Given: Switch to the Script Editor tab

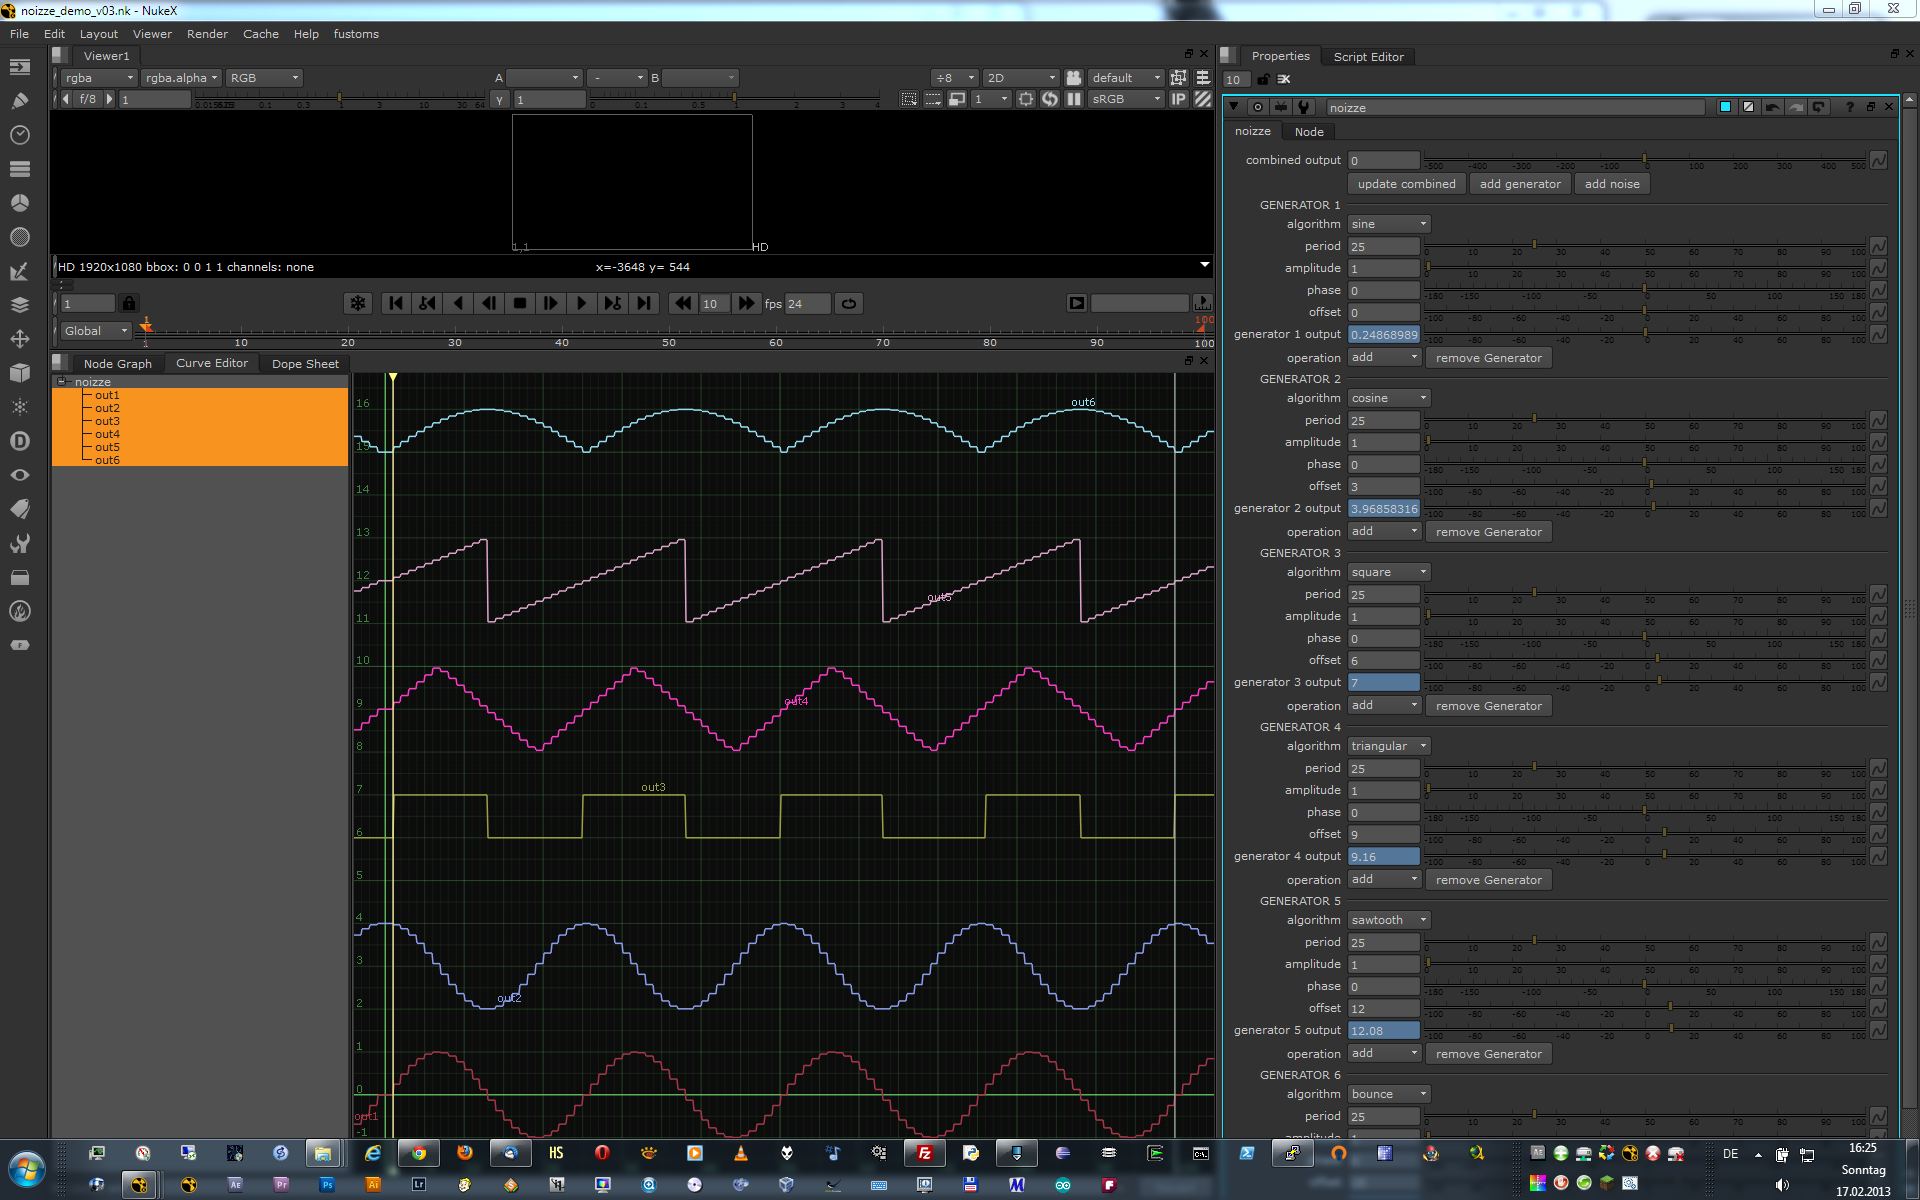Looking at the screenshot, I should click(x=1368, y=56).
